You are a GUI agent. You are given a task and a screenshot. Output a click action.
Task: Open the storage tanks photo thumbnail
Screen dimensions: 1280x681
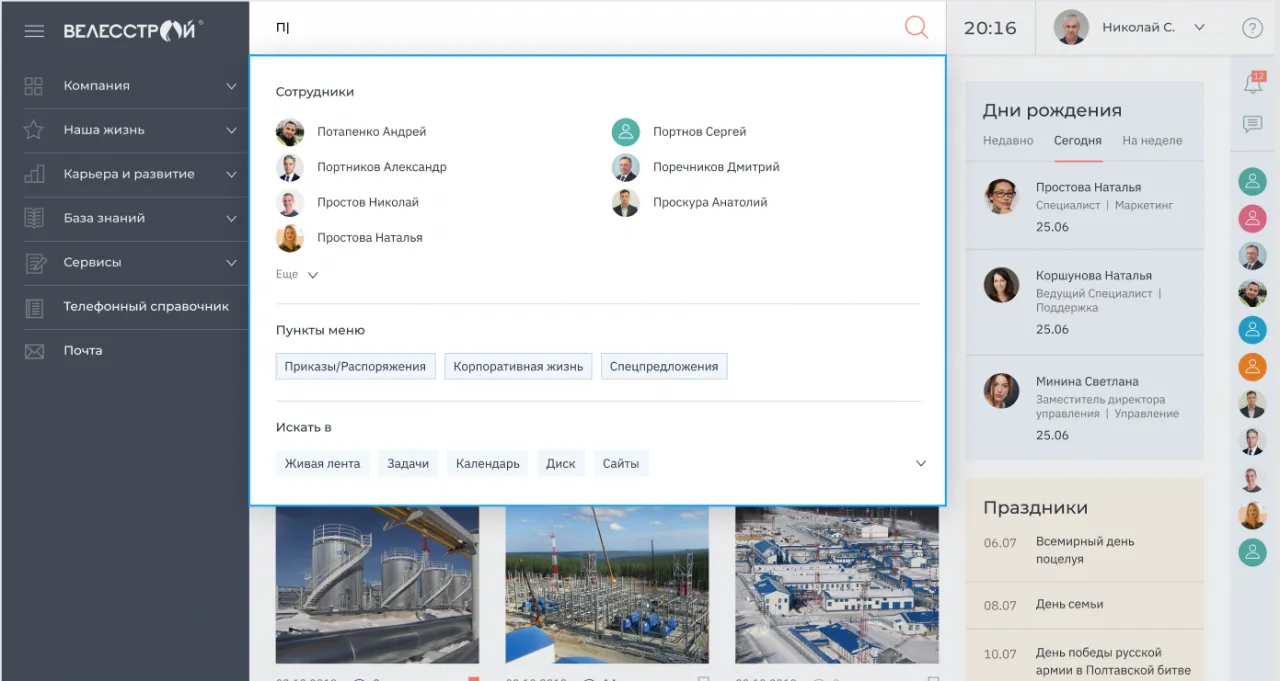(x=377, y=585)
